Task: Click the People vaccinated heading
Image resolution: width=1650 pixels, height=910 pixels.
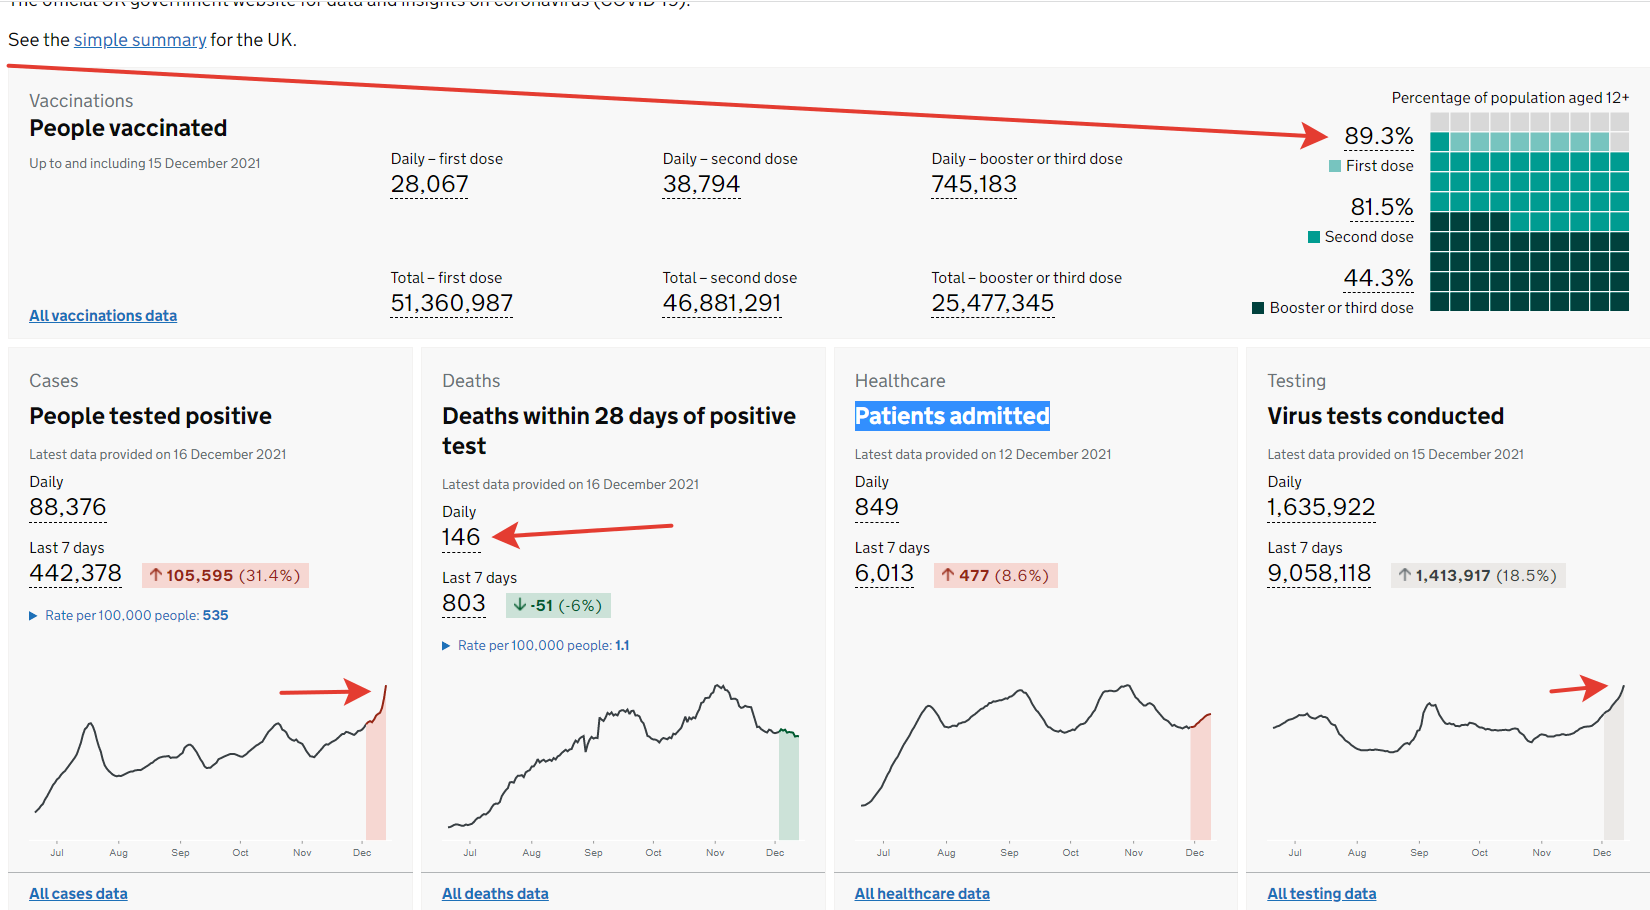Action: click(128, 129)
